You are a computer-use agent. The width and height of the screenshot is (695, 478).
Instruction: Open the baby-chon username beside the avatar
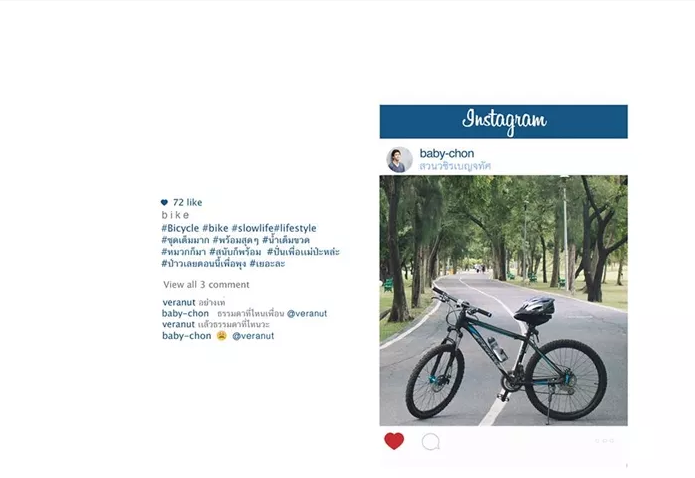447,153
